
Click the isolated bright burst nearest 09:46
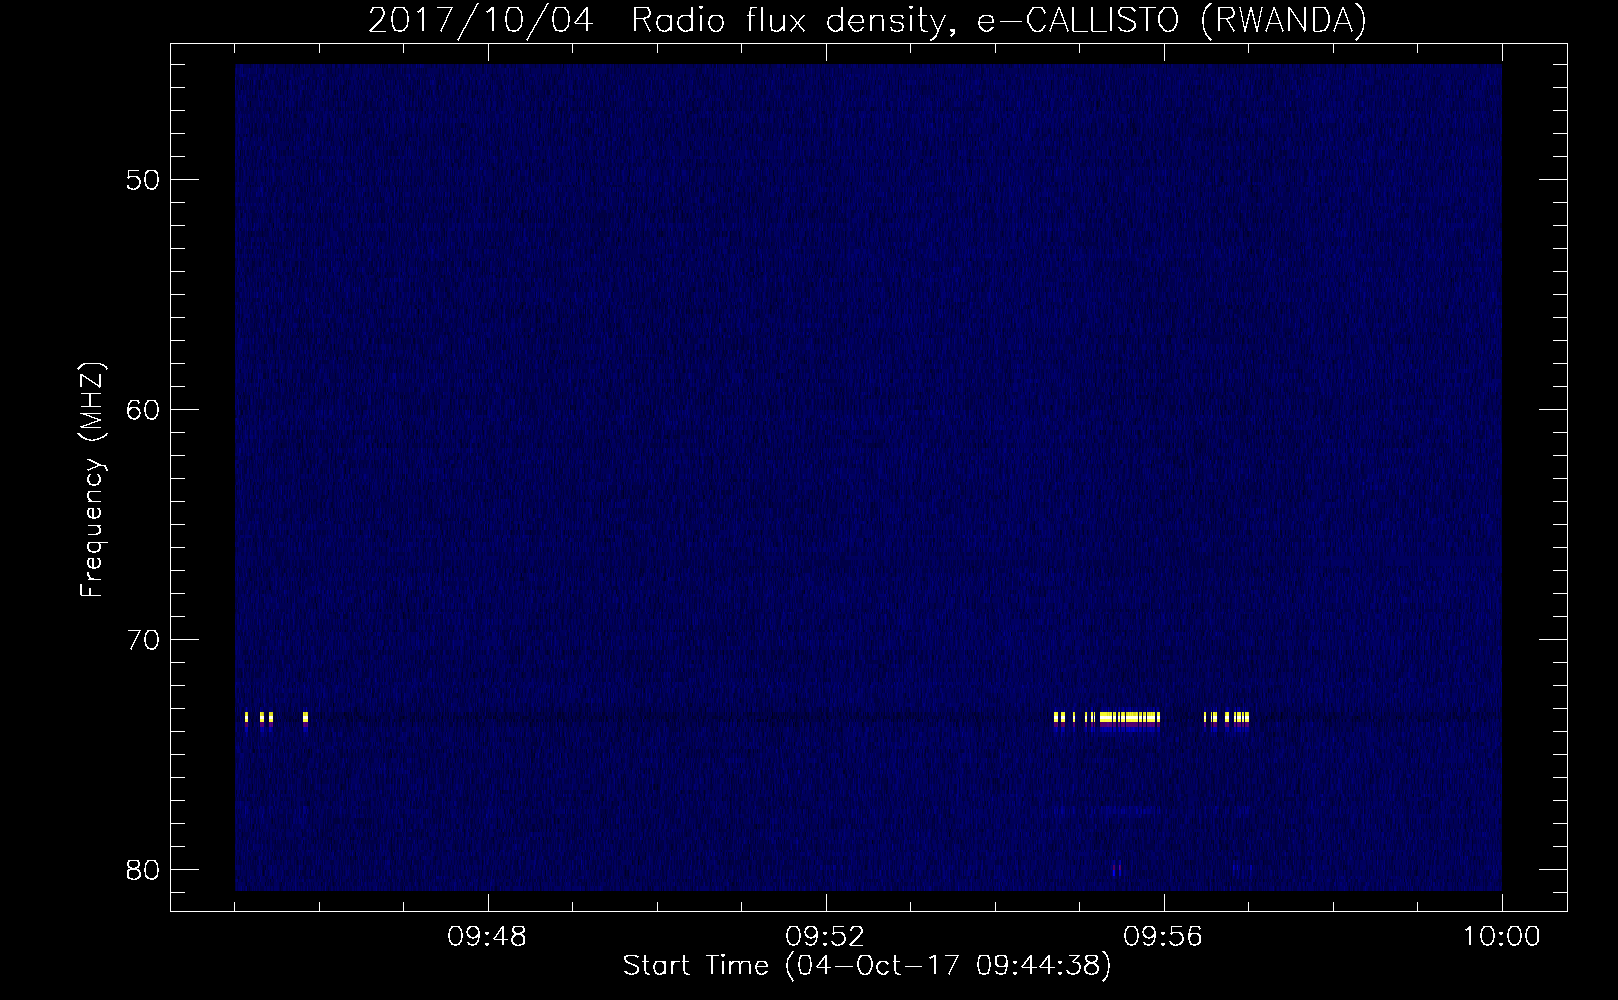click(305, 717)
